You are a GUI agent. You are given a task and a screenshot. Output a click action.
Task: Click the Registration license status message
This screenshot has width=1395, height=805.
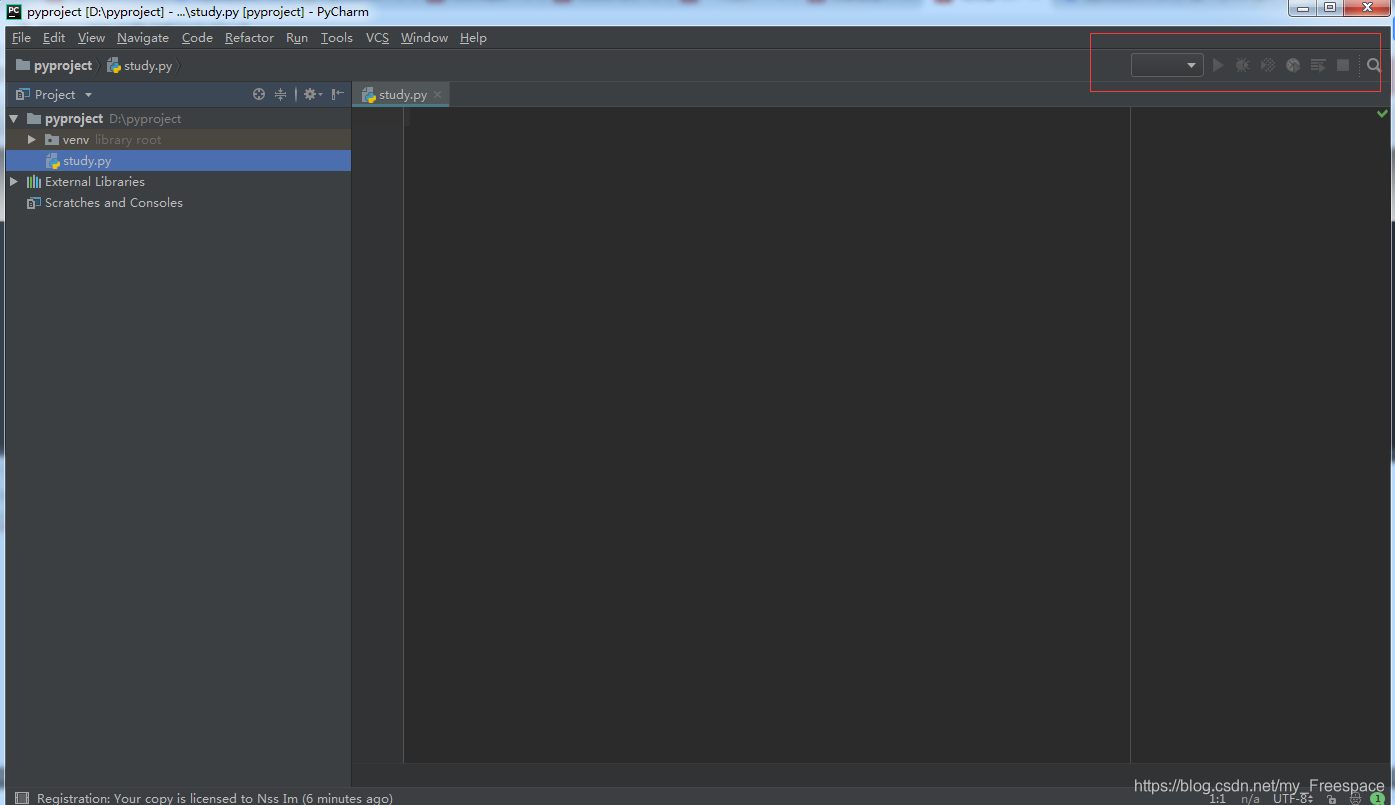(215, 798)
